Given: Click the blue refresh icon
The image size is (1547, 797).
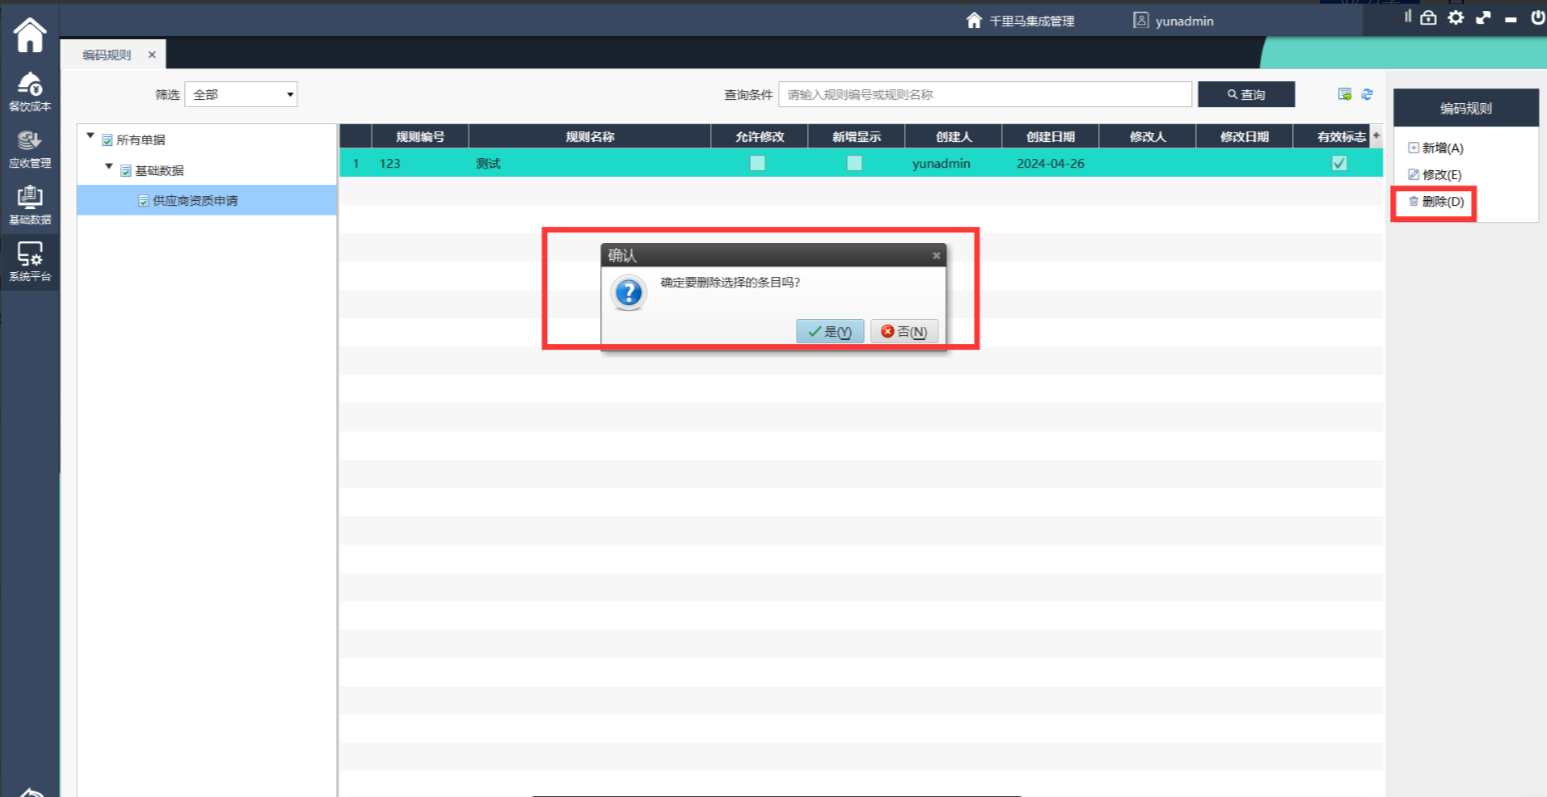Looking at the screenshot, I should (1367, 94).
